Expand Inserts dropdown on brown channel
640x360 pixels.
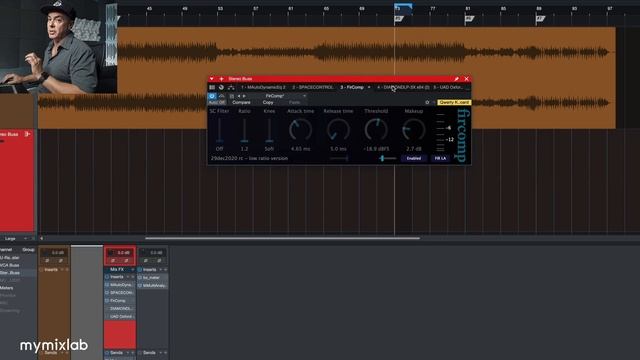(x=62, y=270)
